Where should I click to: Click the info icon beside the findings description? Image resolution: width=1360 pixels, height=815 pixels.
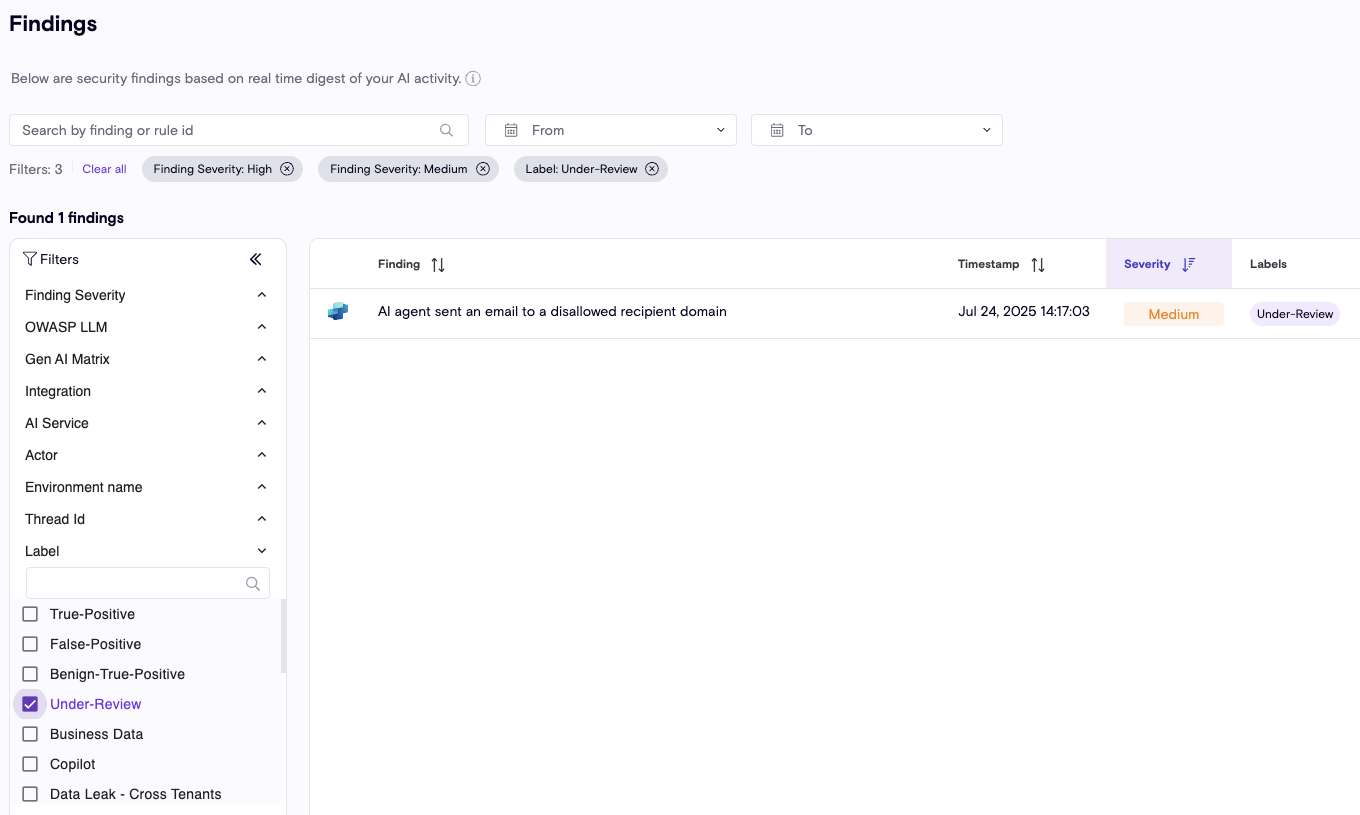click(x=473, y=79)
